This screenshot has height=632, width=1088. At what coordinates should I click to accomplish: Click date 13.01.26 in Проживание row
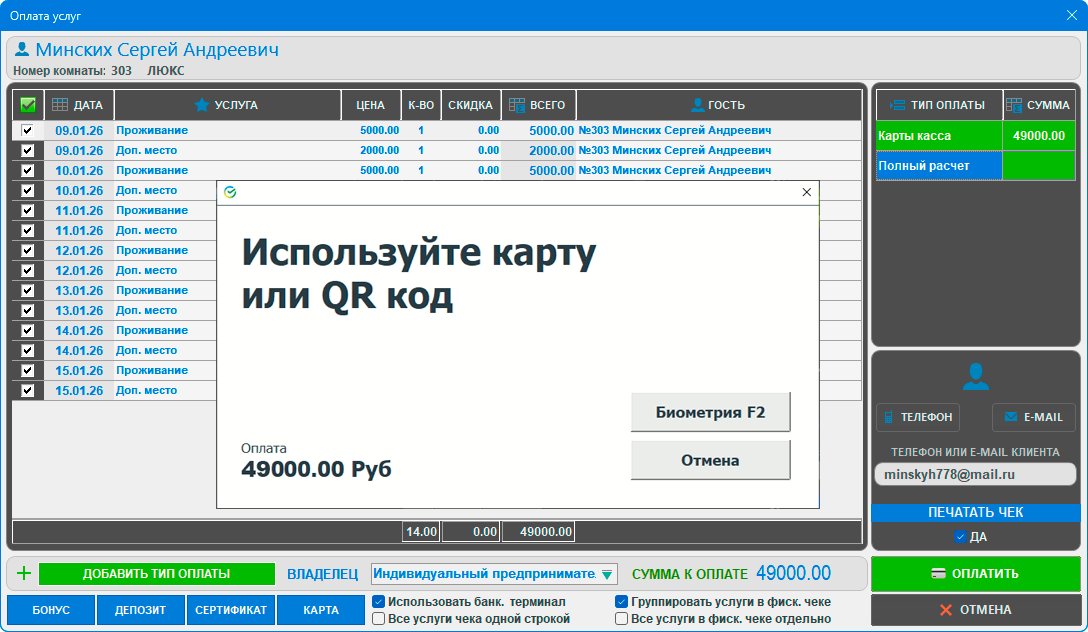(x=79, y=290)
